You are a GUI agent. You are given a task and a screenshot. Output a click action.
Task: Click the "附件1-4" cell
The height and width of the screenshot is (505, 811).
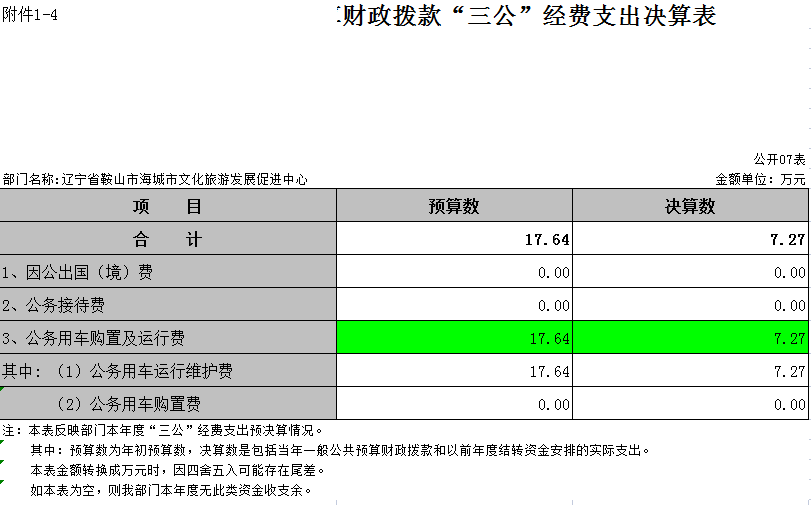point(29,15)
